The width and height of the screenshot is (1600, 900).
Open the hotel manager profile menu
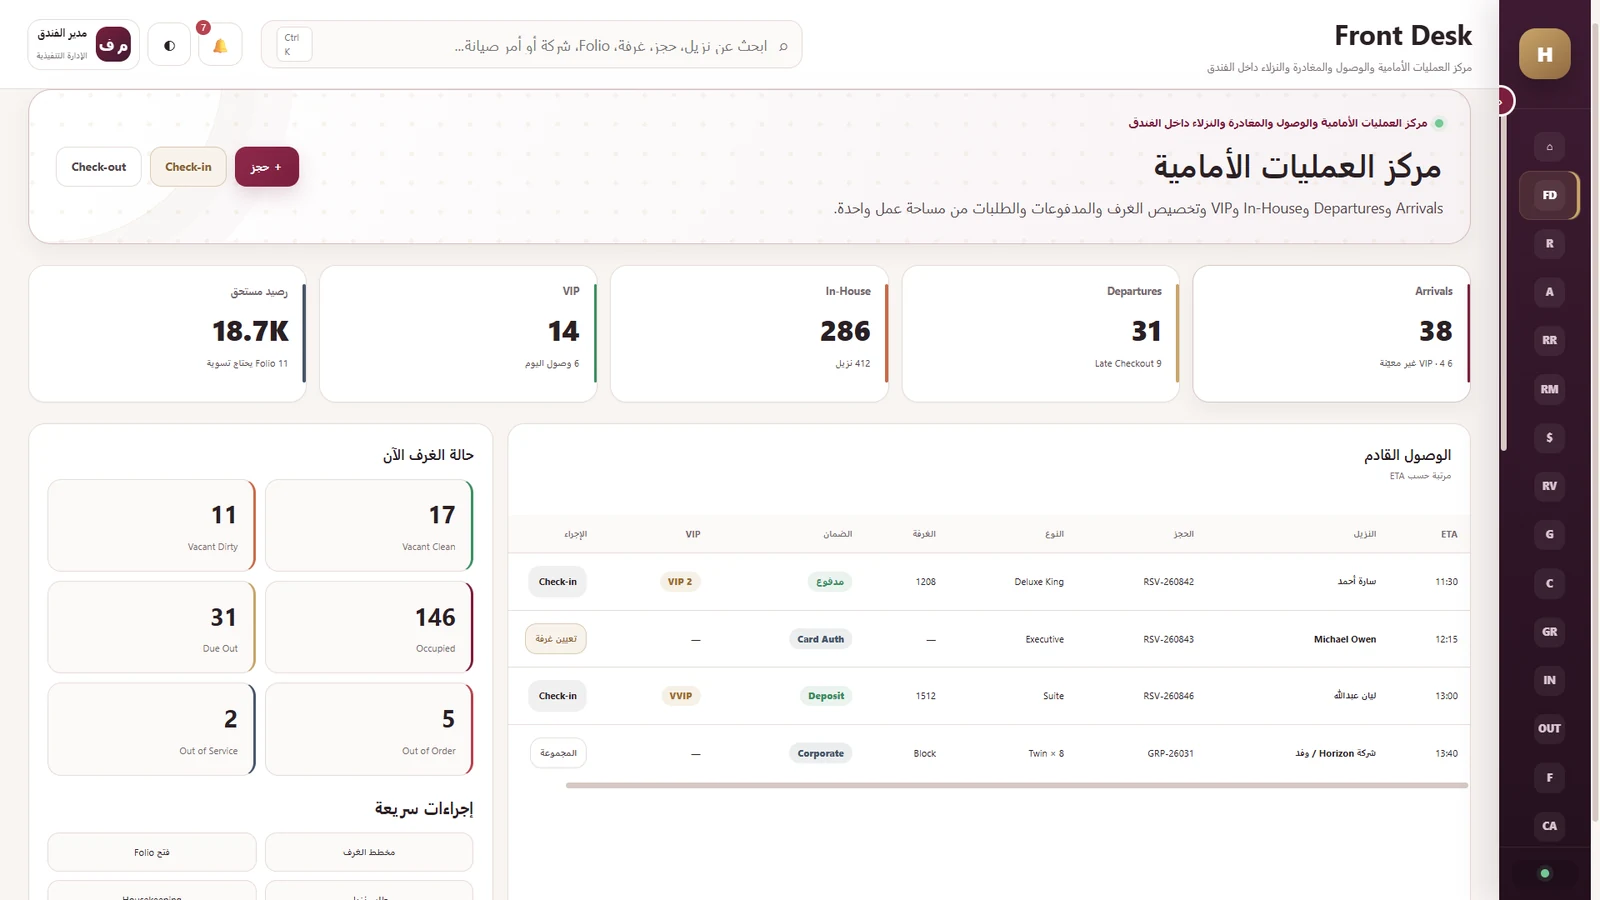click(83, 45)
